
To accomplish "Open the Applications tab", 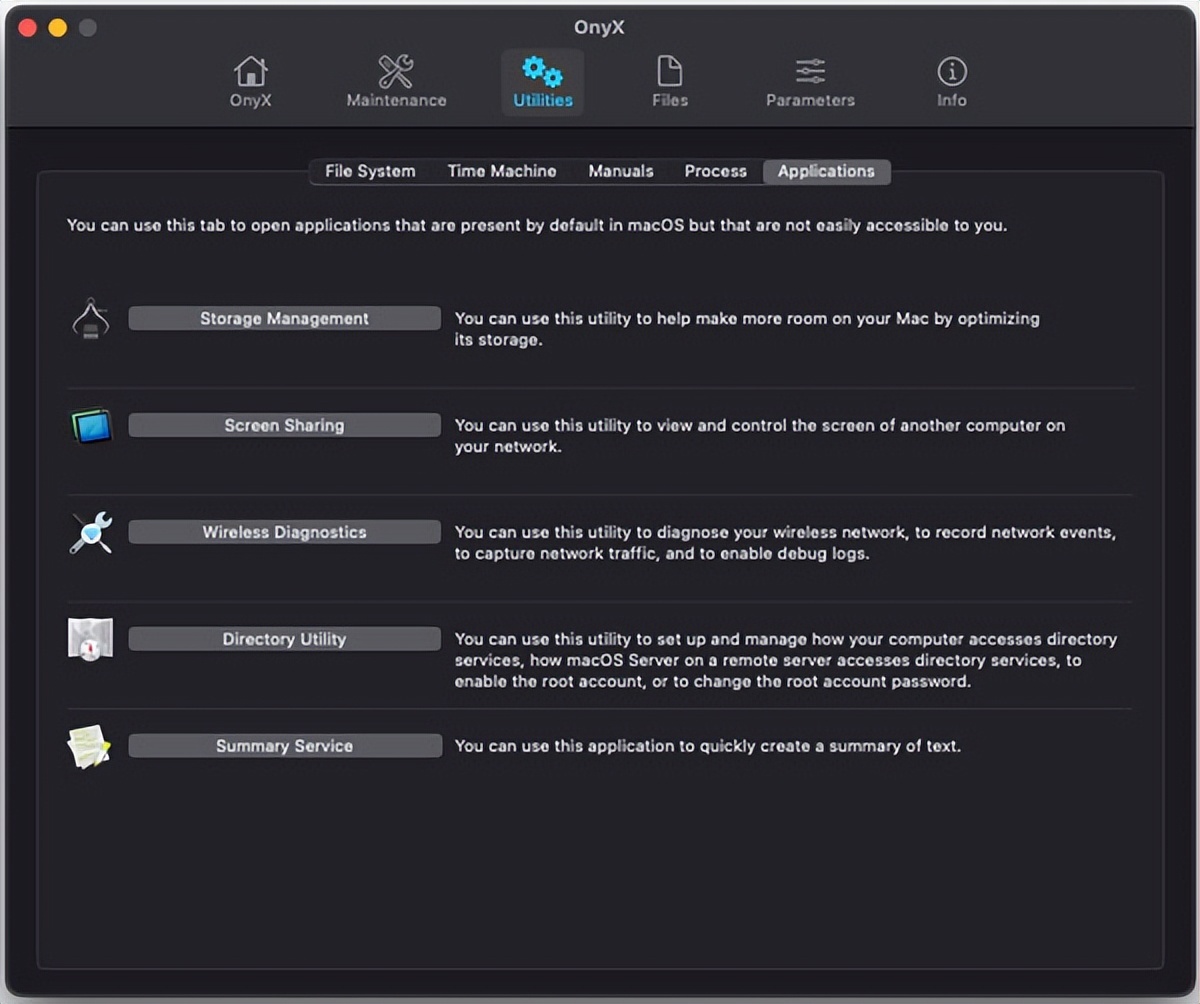I will point(826,171).
